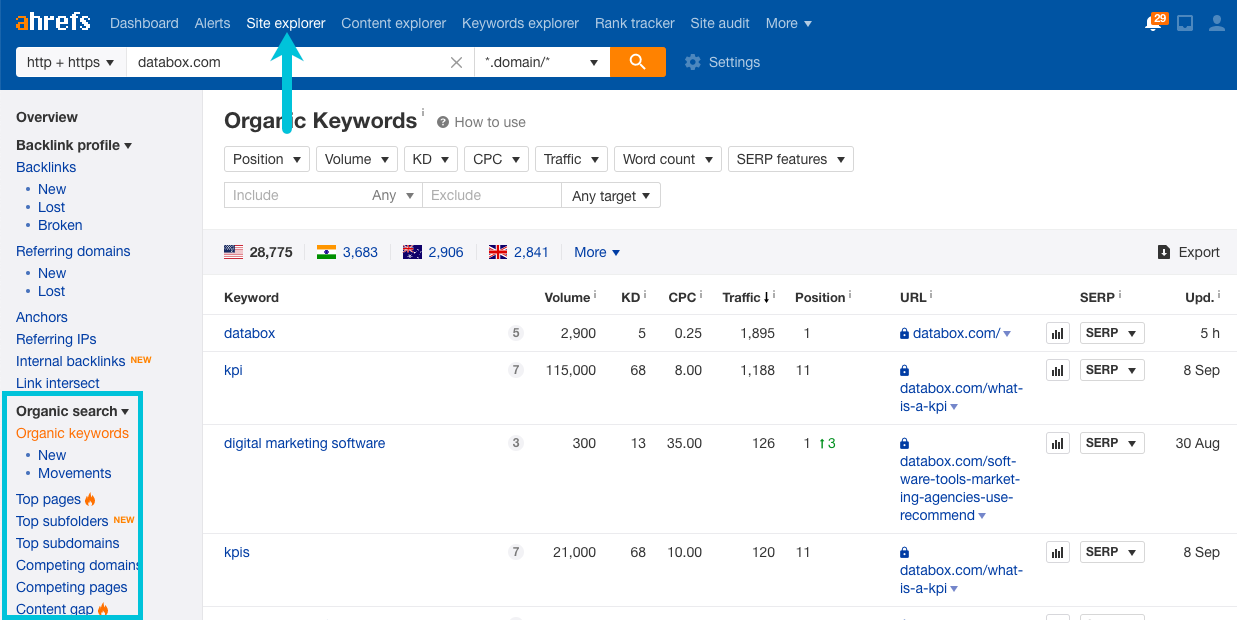The width and height of the screenshot is (1237, 620).
Task: Click the 3 badge next to digital marketing software
Action: tap(516, 443)
